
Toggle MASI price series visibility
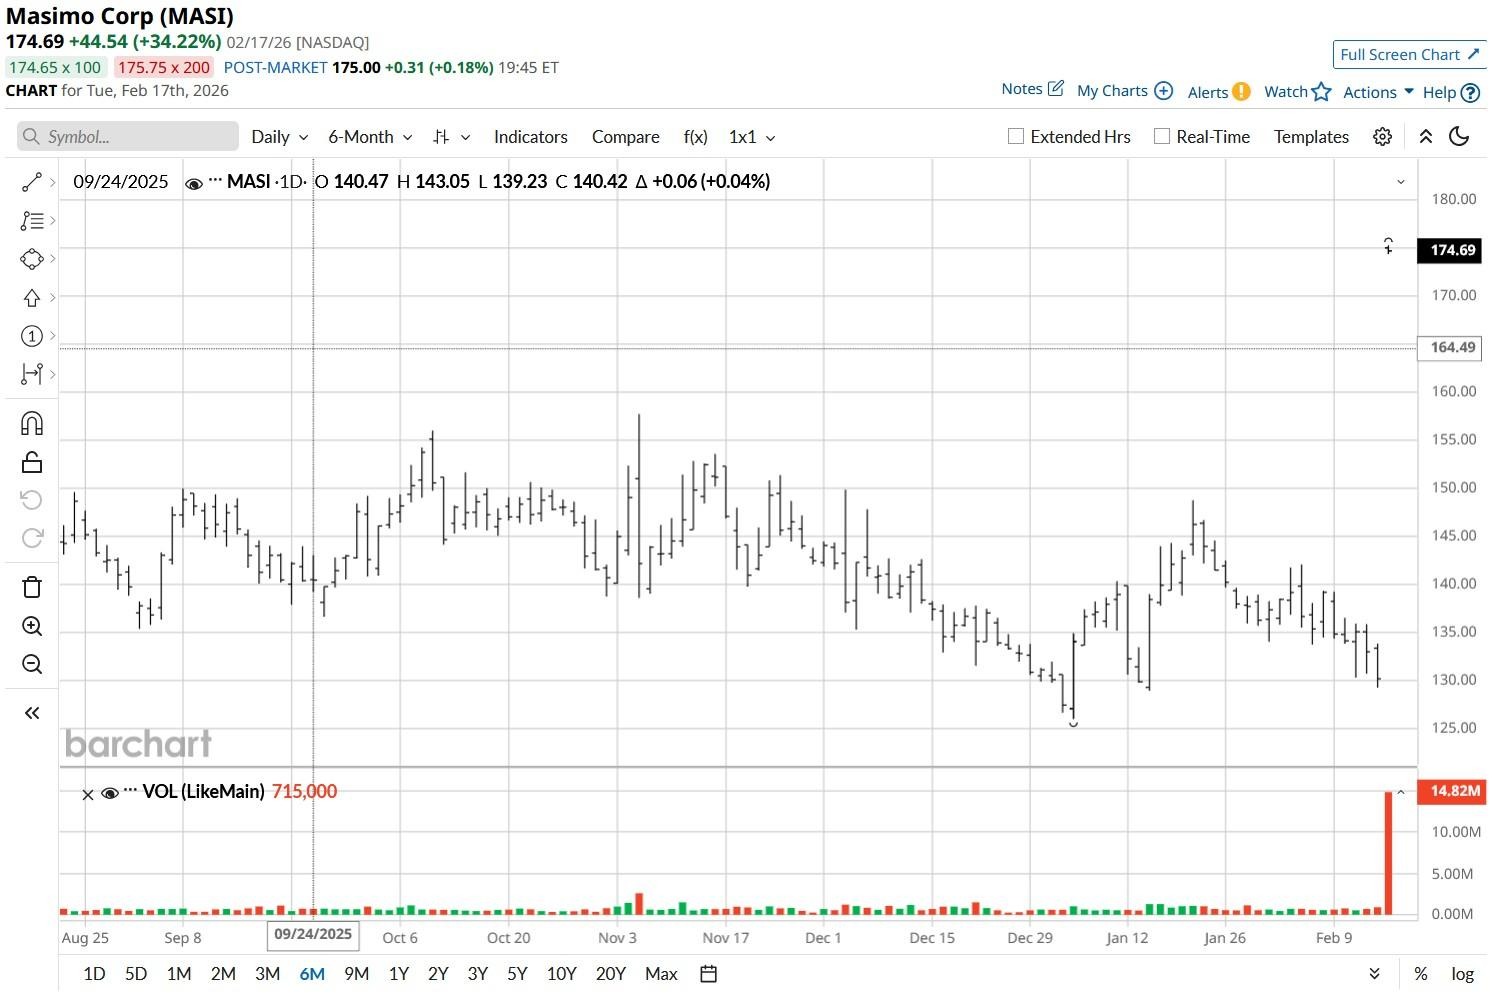[194, 183]
